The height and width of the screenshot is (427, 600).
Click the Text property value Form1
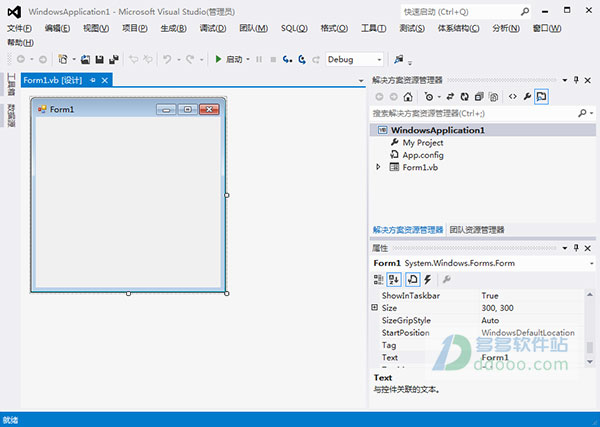(x=495, y=357)
